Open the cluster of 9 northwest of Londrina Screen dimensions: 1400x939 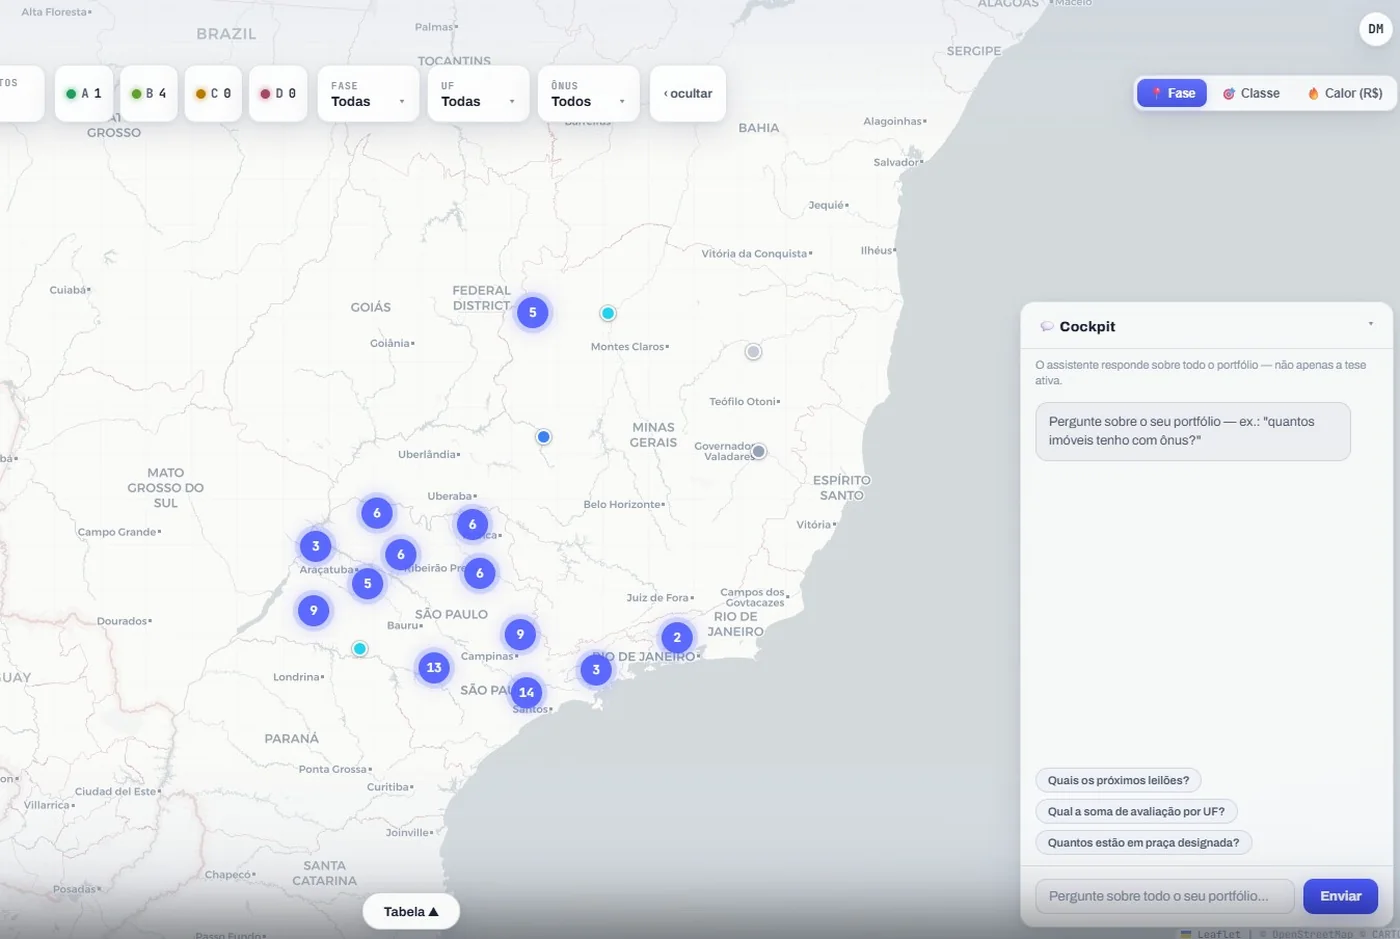[x=314, y=610]
